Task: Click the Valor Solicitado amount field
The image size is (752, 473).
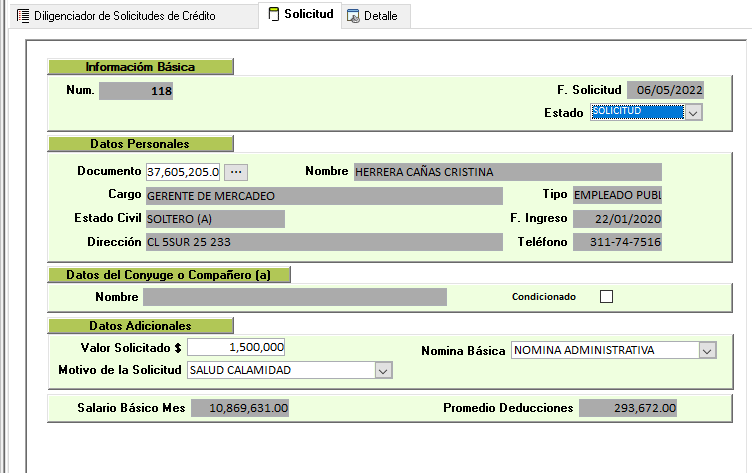Action: point(236,347)
